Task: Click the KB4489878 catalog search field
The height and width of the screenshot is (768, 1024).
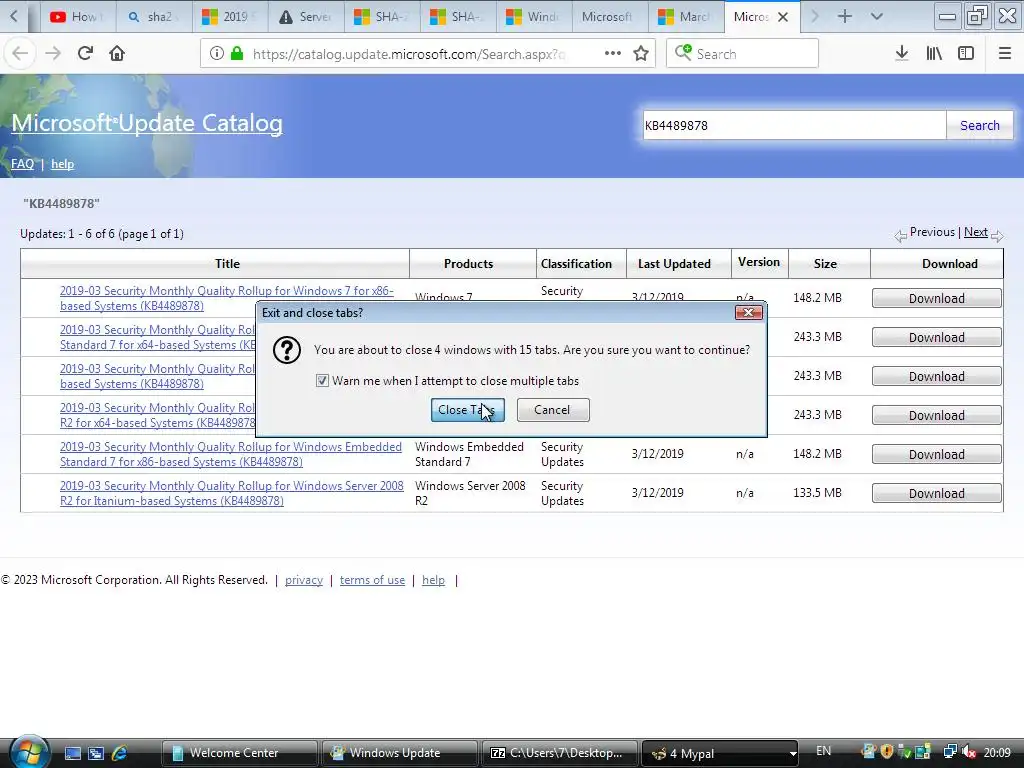Action: click(794, 125)
